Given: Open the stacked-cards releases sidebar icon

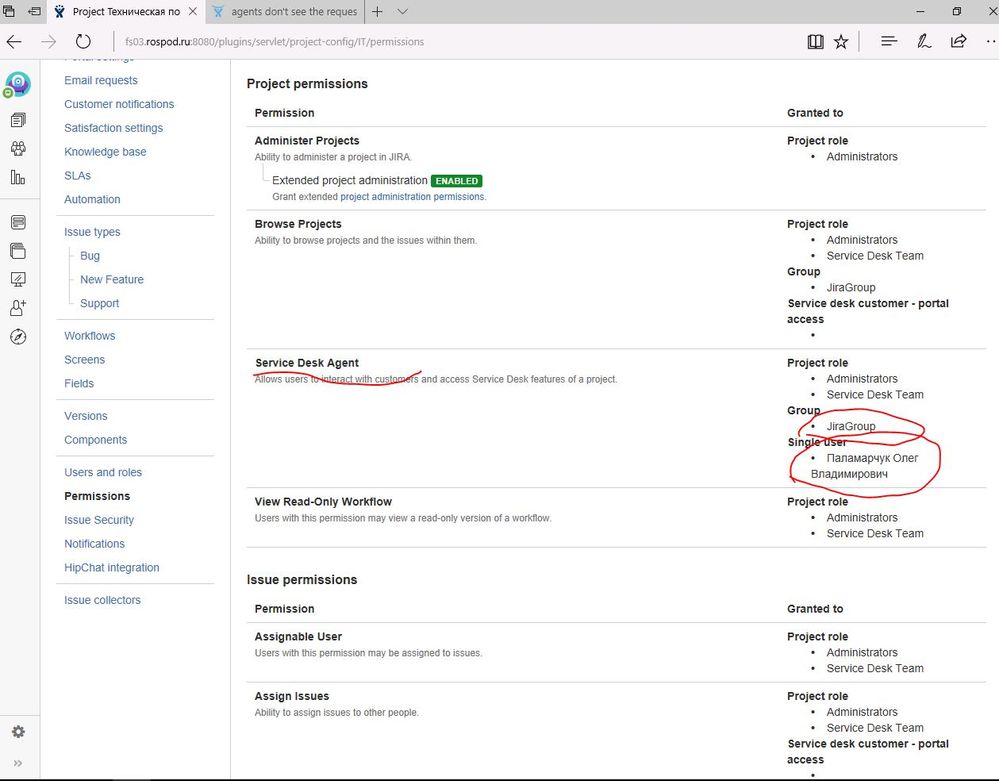Looking at the screenshot, I should pos(18,251).
